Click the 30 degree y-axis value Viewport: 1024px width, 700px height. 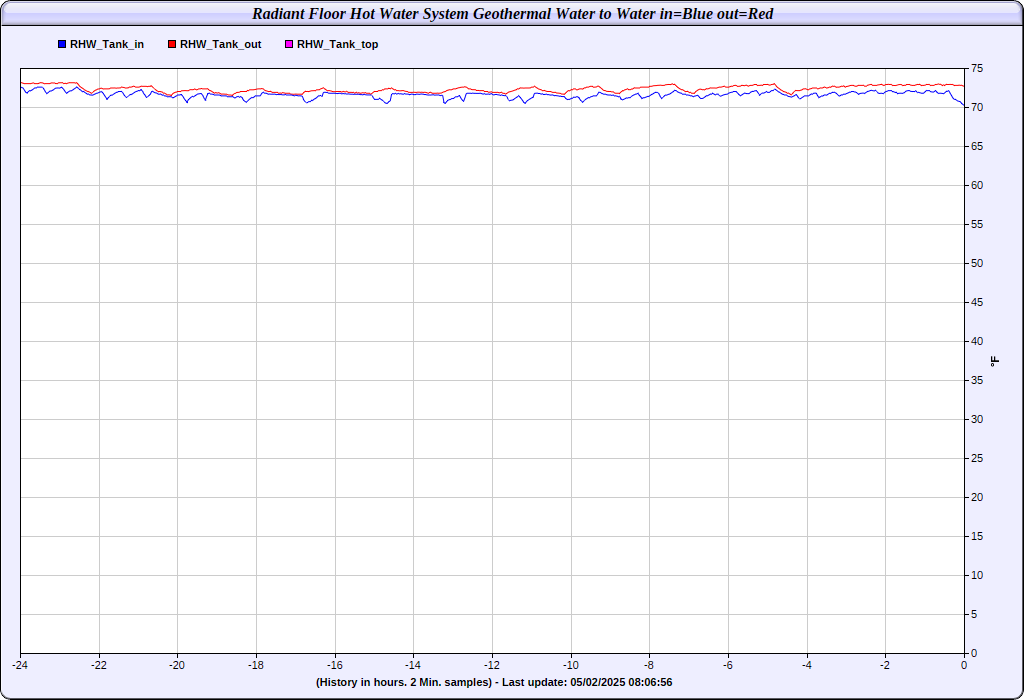977,419
